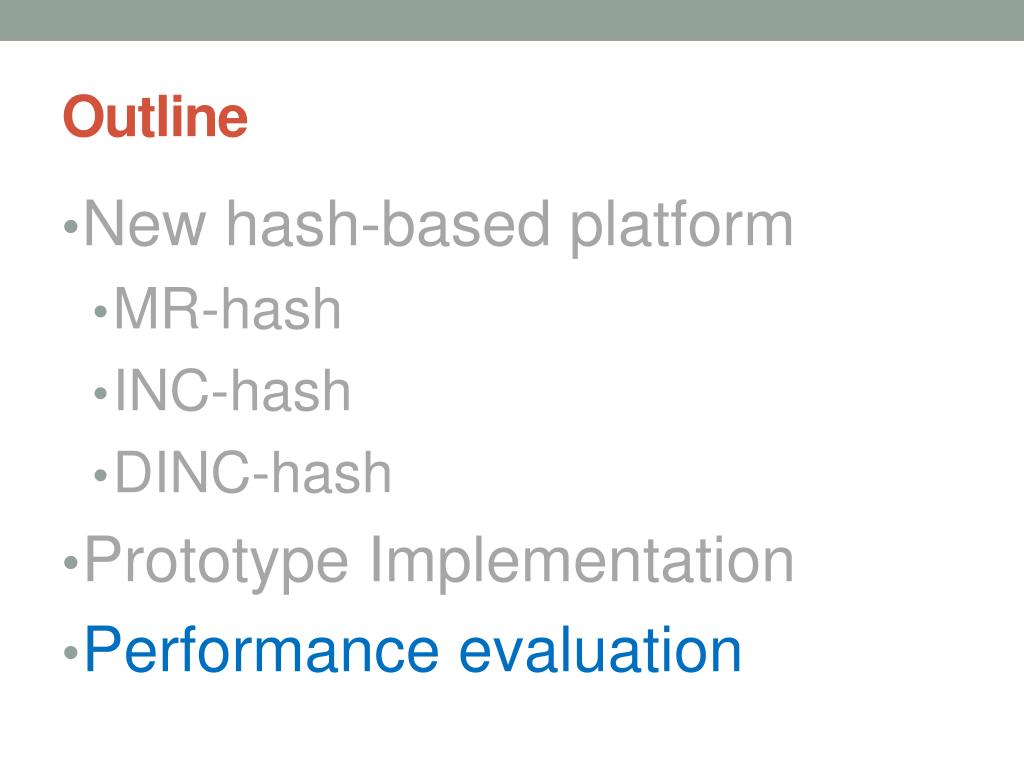Click the word New in first bullet
This screenshot has width=1024, height=768.
(146, 225)
